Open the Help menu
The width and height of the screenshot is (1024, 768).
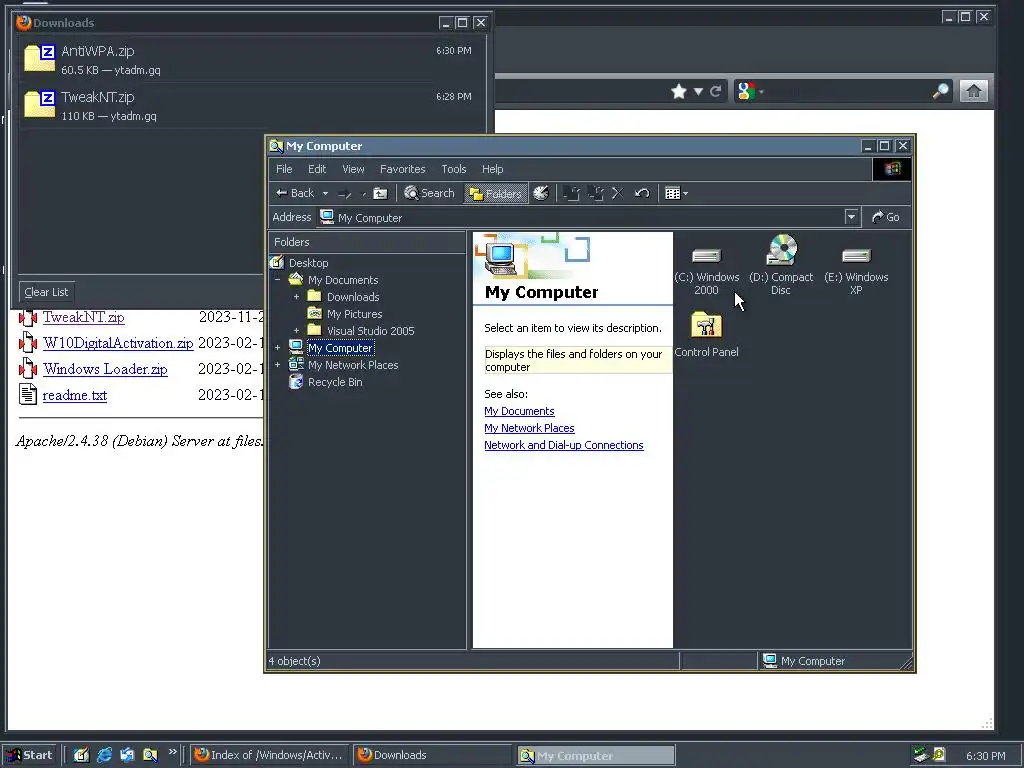(x=492, y=169)
